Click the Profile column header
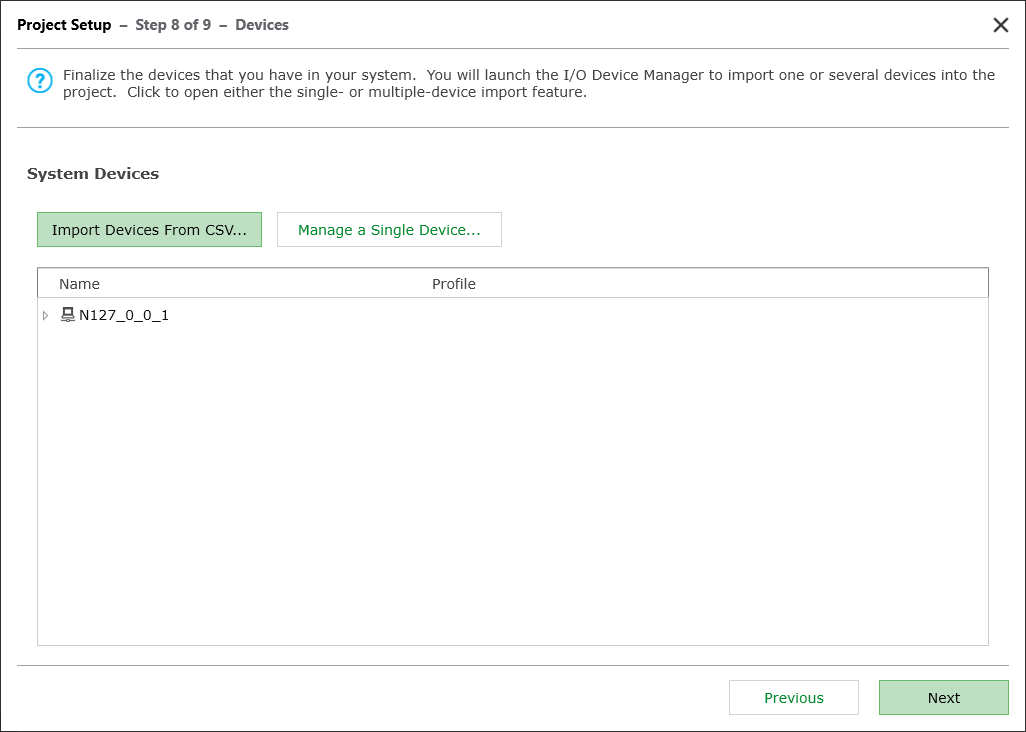The width and height of the screenshot is (1026, 732). tap(453, 284)
